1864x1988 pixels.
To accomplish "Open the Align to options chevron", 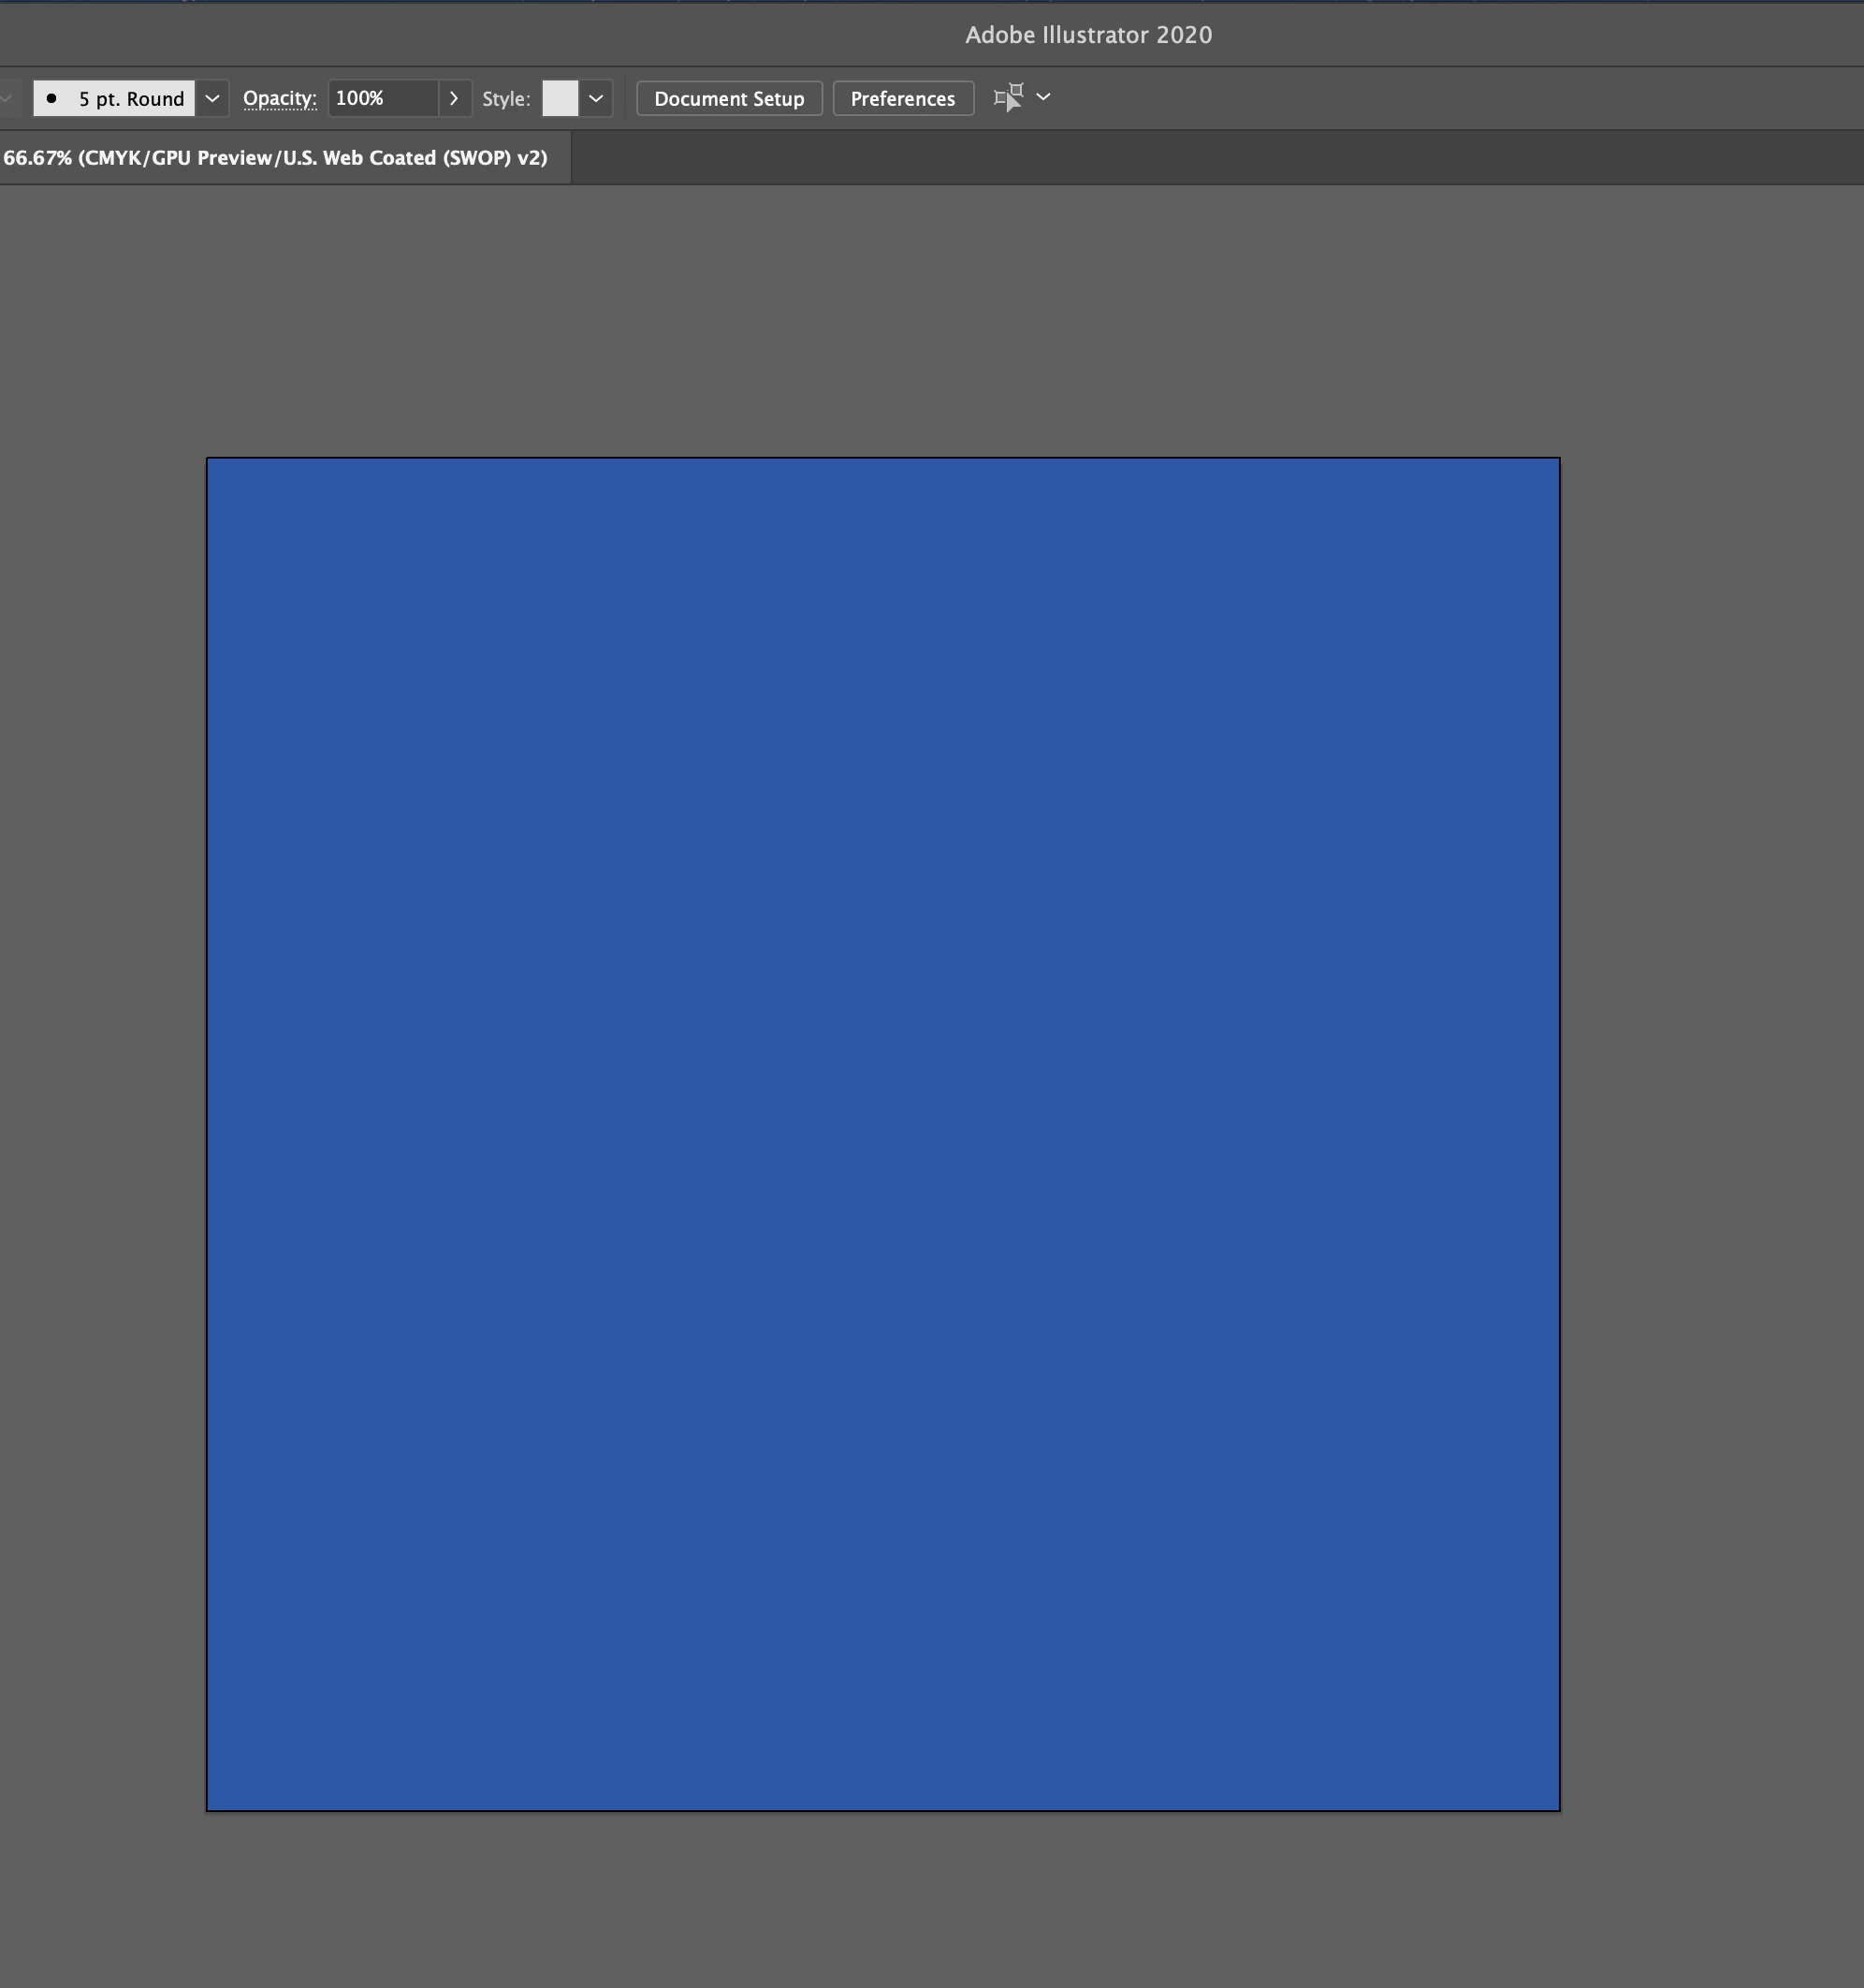I will pos(1043,97).
